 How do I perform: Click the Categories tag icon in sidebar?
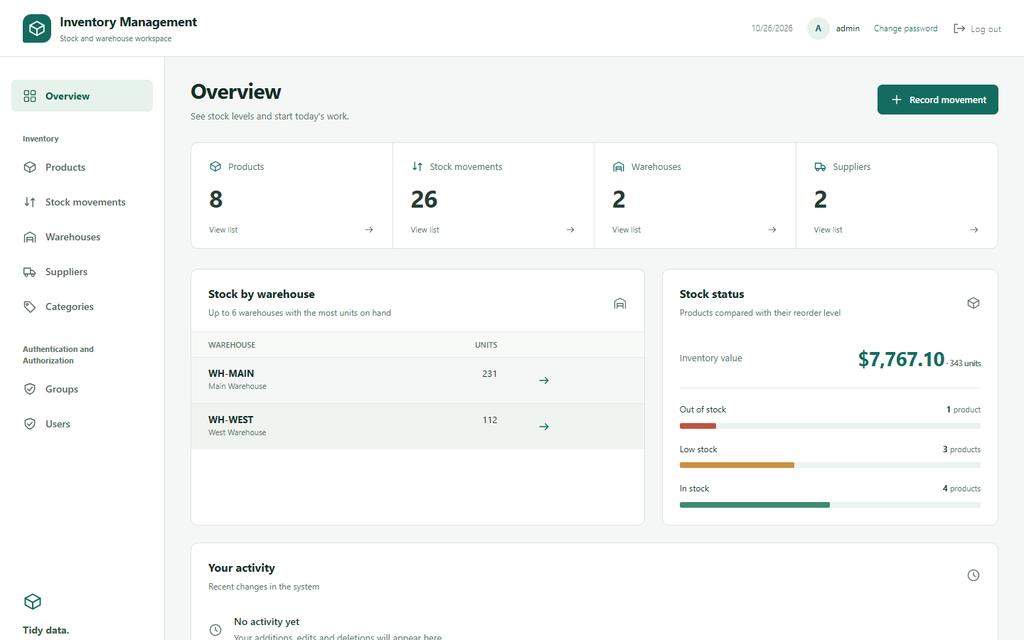(x=30, y=306)
